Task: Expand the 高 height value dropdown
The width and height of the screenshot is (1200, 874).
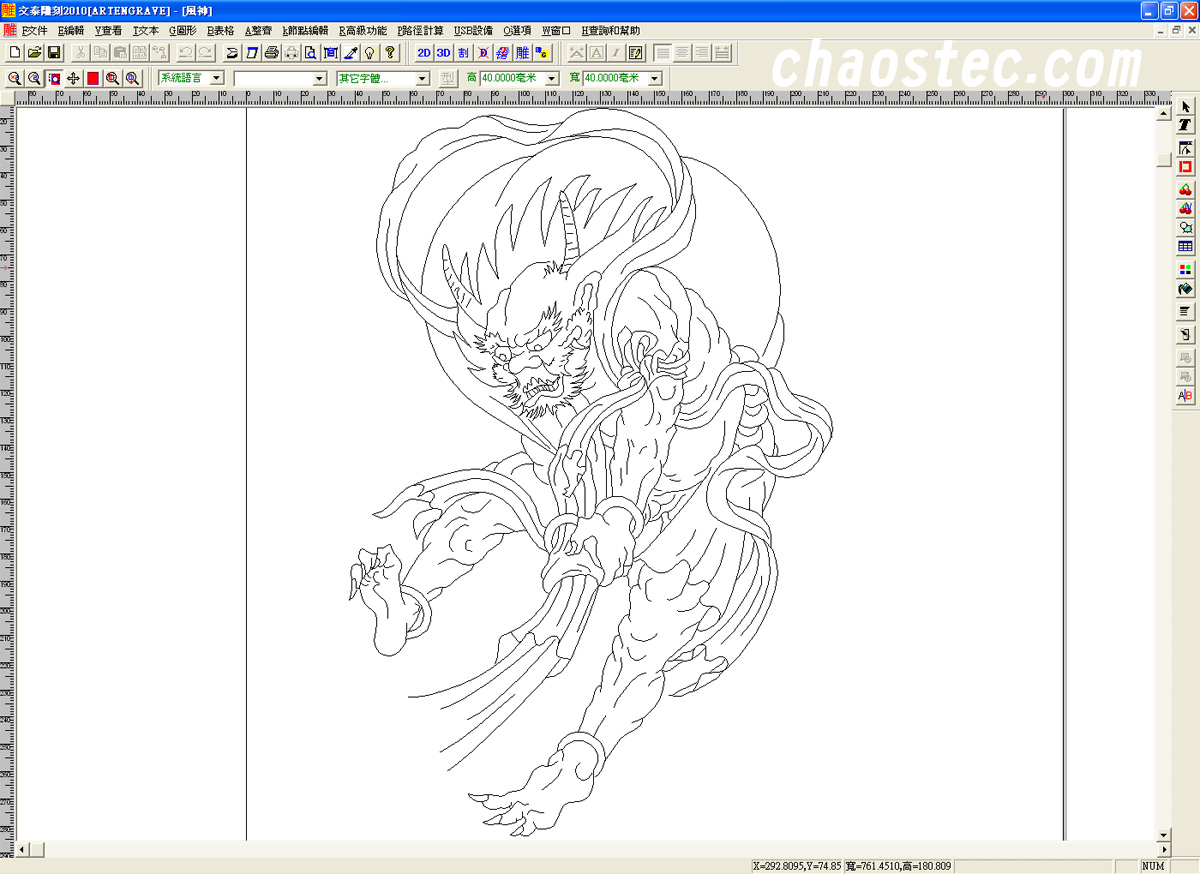Action: pyautogui.click(x=551, y=78)
